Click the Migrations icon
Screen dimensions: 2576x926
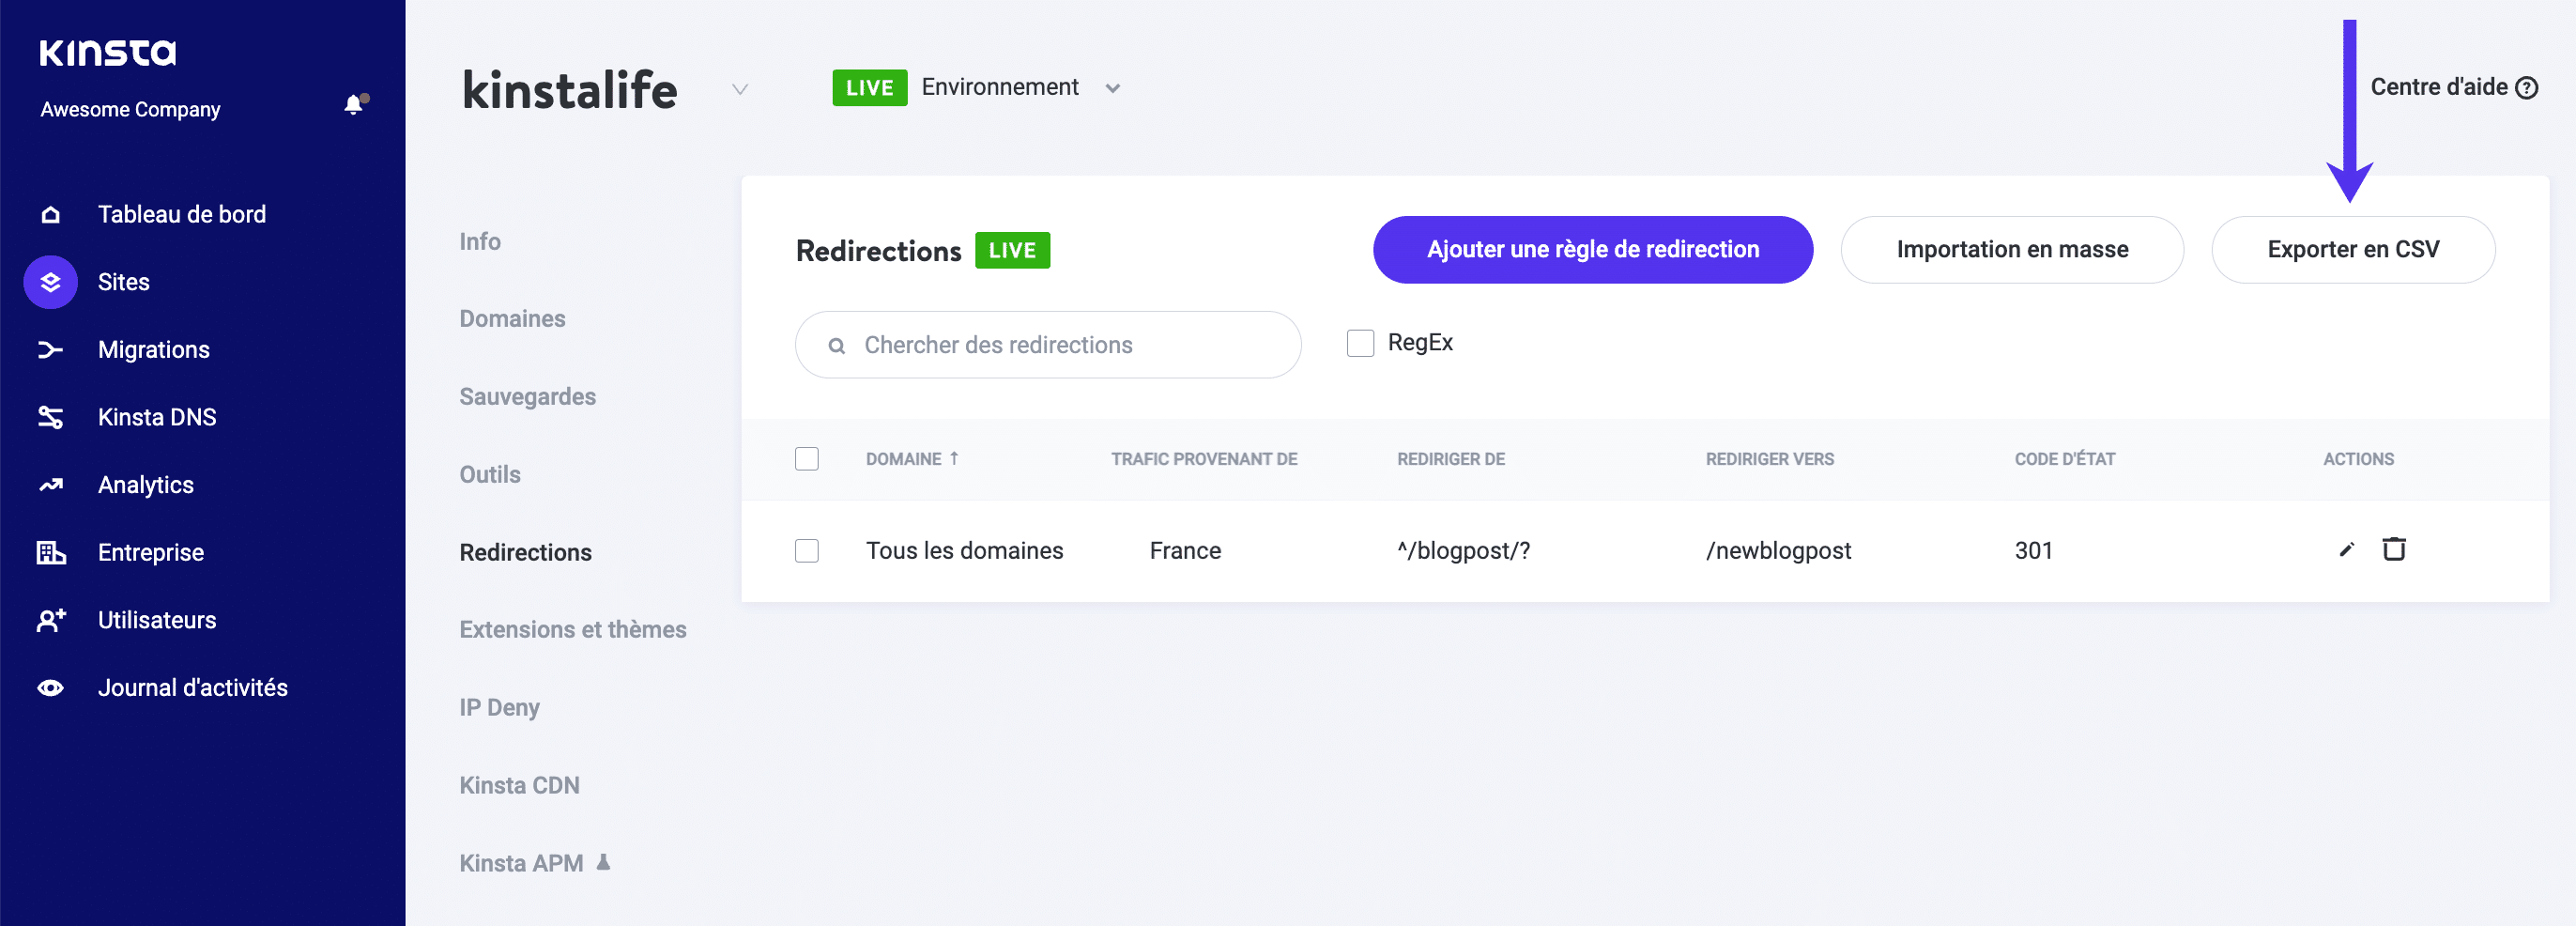click(50, 349)
